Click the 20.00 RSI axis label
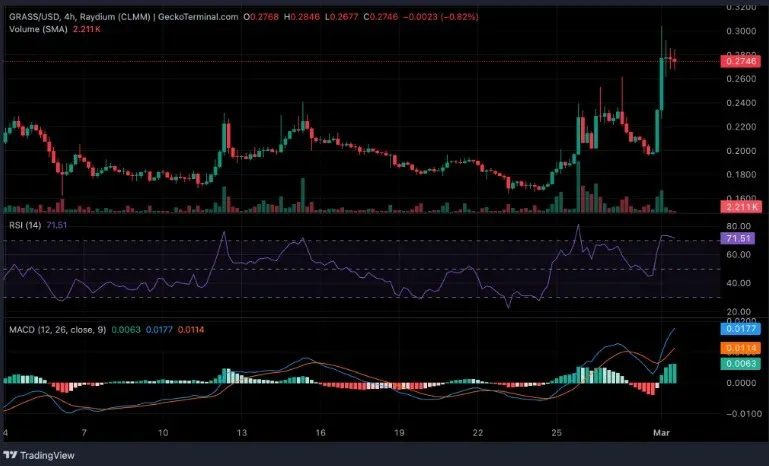 point(739,311)
